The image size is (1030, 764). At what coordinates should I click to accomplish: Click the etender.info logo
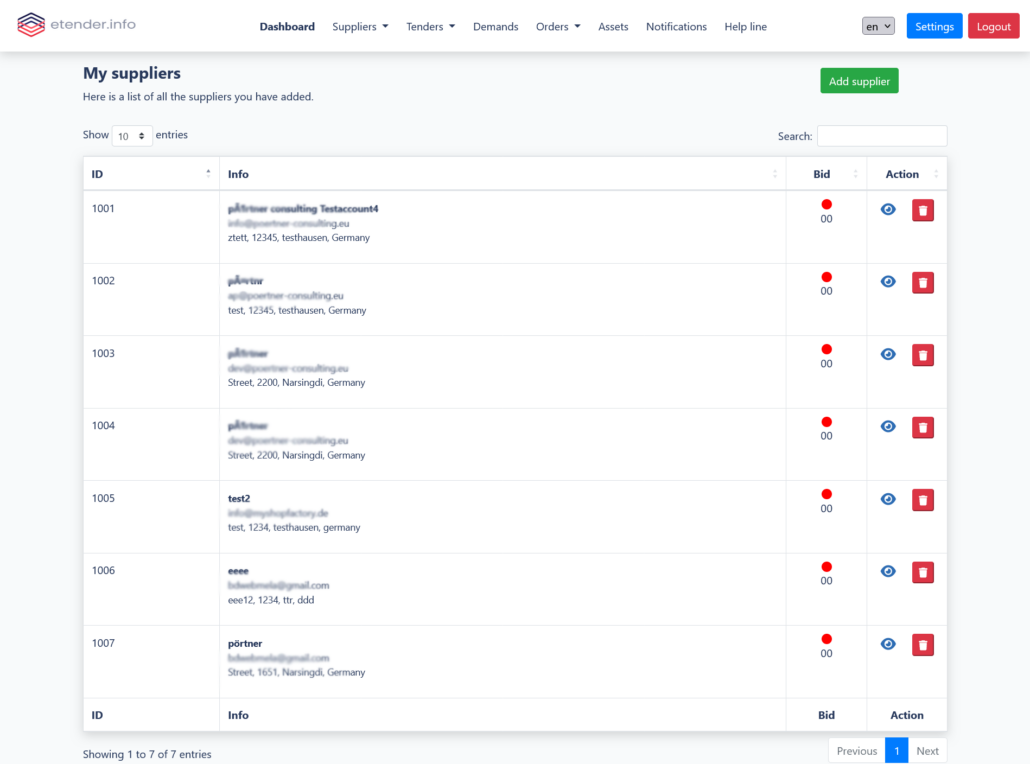click(76, 25)
